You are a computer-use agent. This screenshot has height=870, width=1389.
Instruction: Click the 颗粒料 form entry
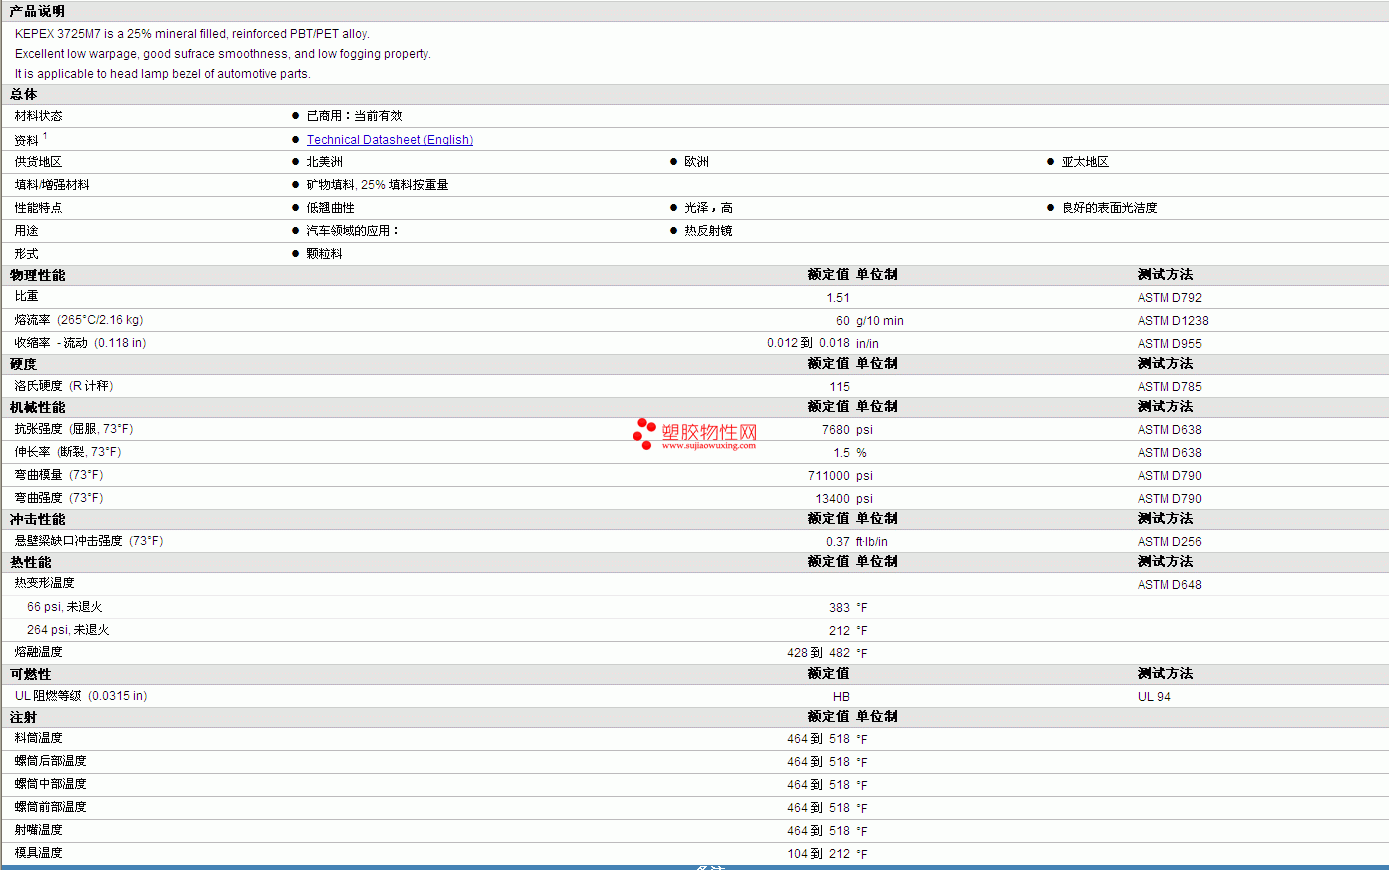click(324, 254)
